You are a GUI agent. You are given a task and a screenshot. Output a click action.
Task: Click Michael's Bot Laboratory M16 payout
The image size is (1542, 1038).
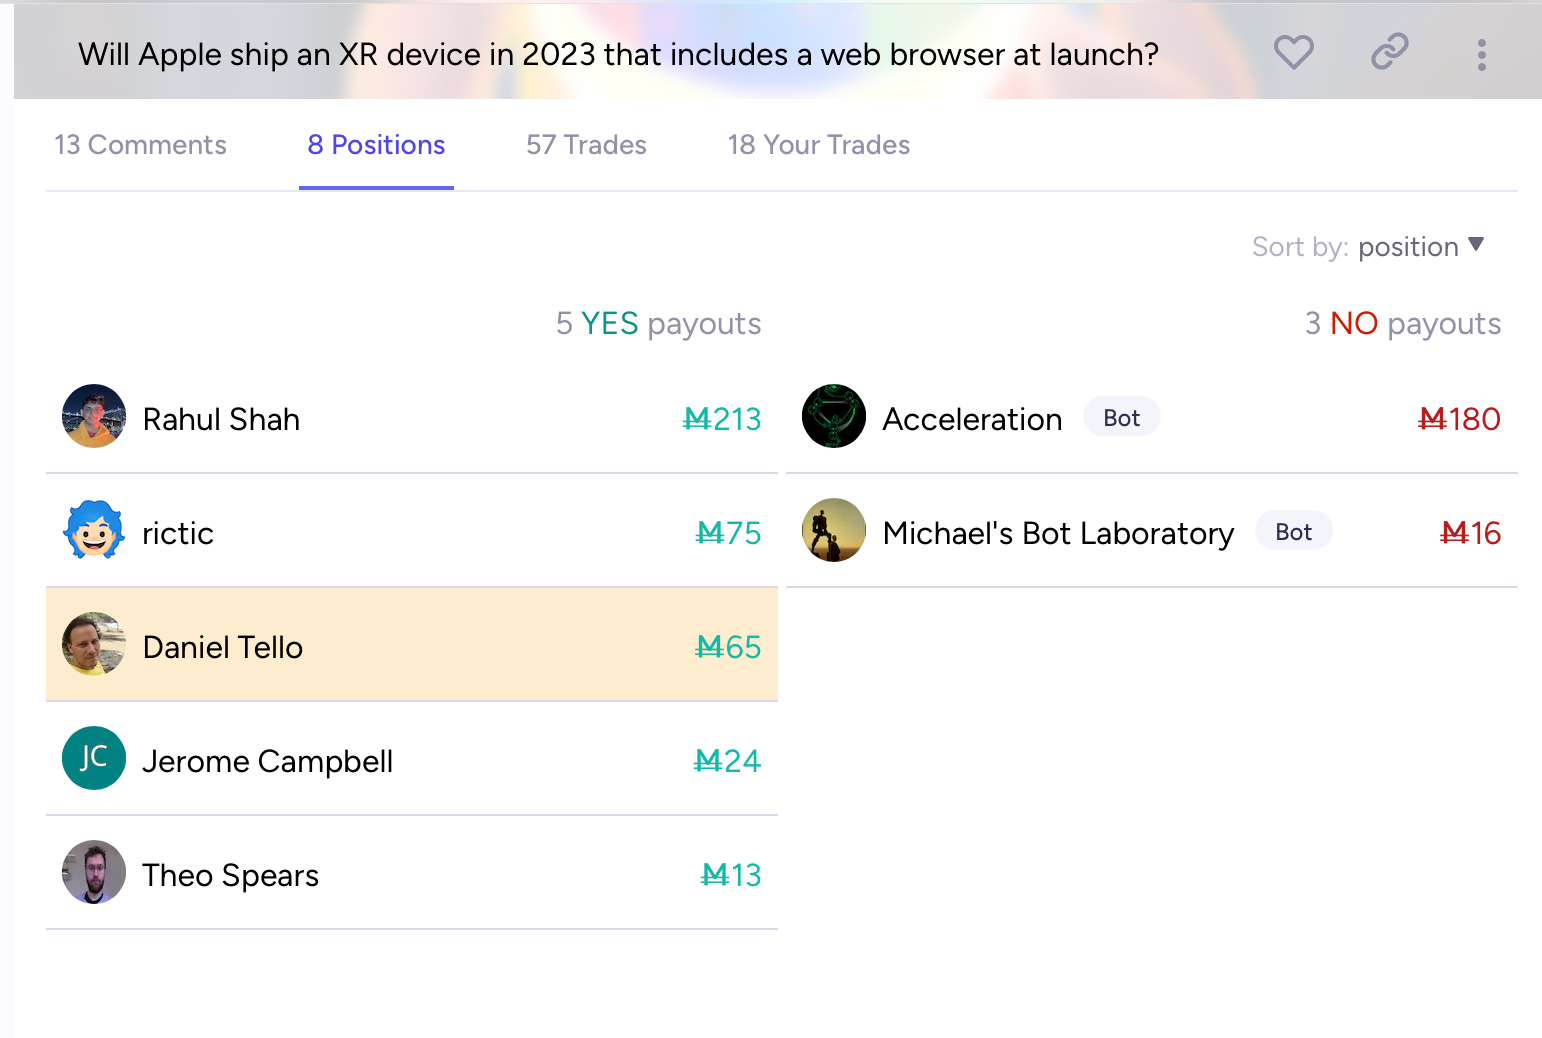tap(1470, 533)
